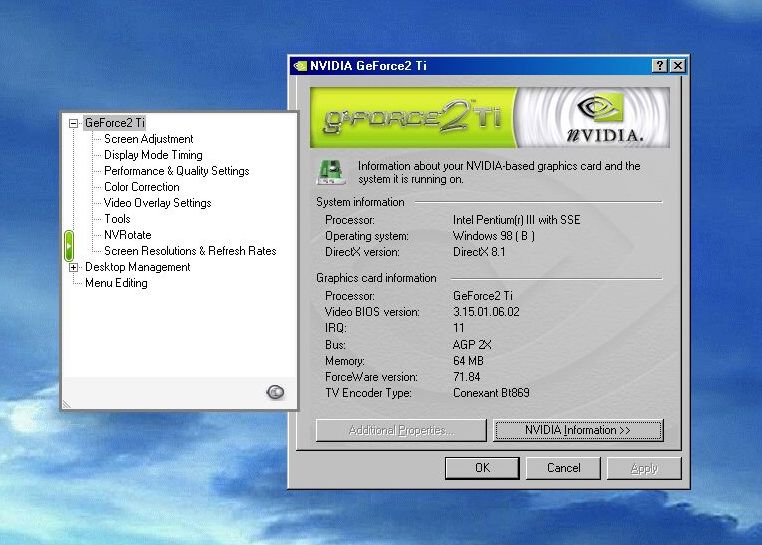Click the 'System information' heading
Image resolution: width=762 pixels, height=545 pixels.
360,202
